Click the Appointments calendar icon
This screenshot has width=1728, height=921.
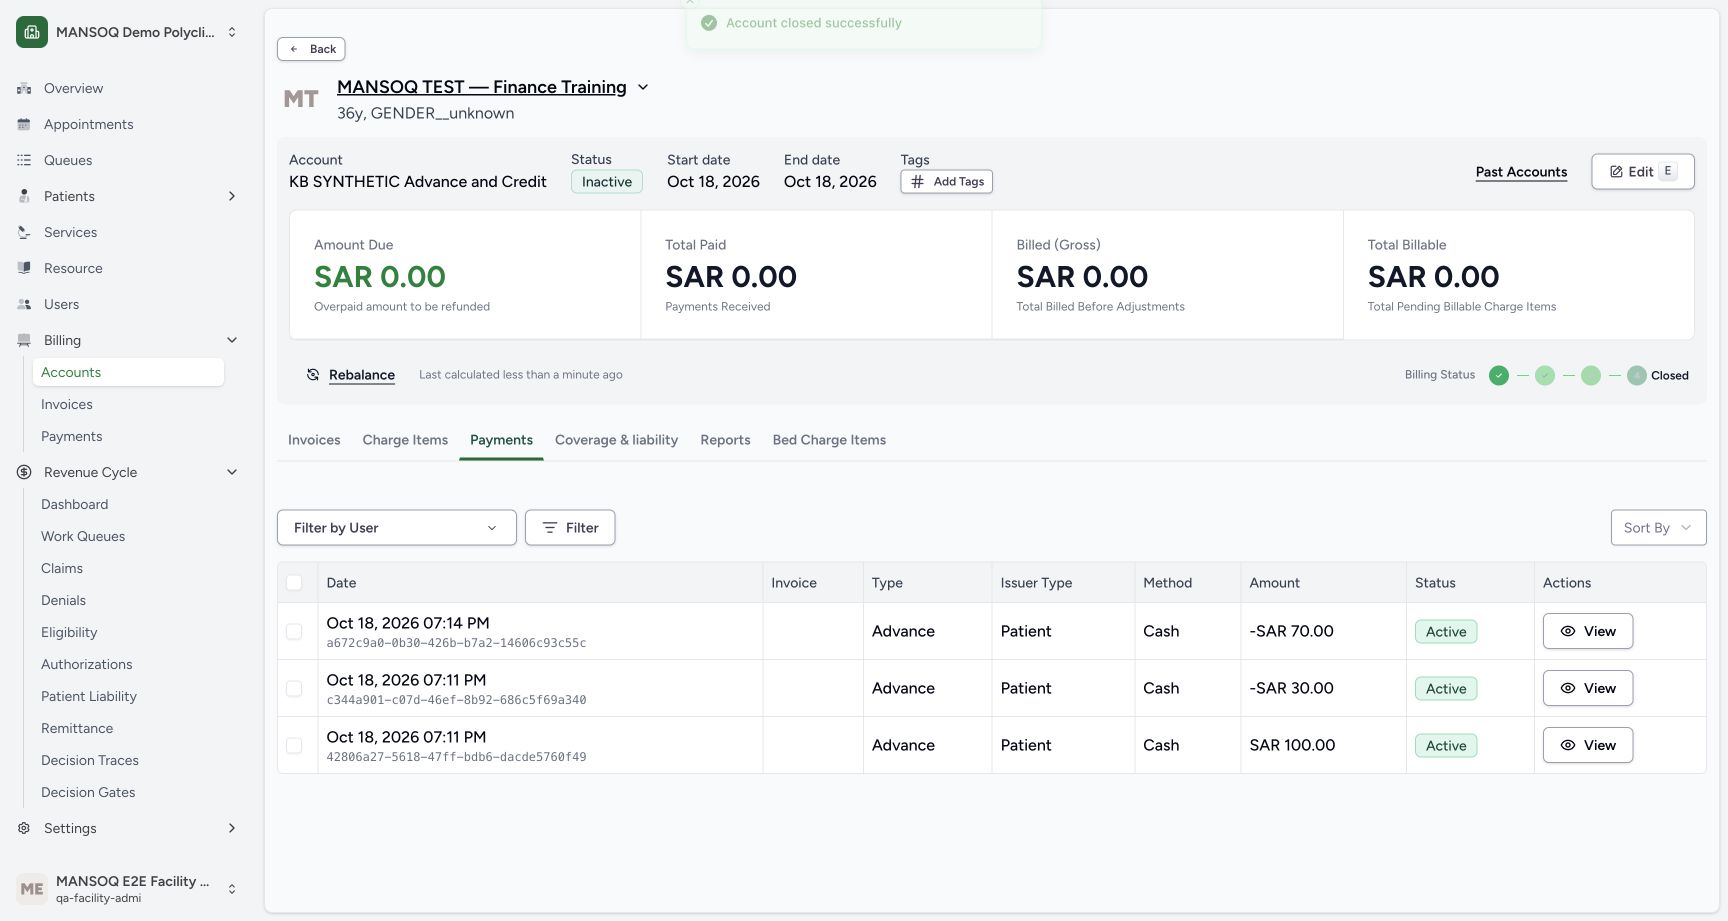(24, 124)
